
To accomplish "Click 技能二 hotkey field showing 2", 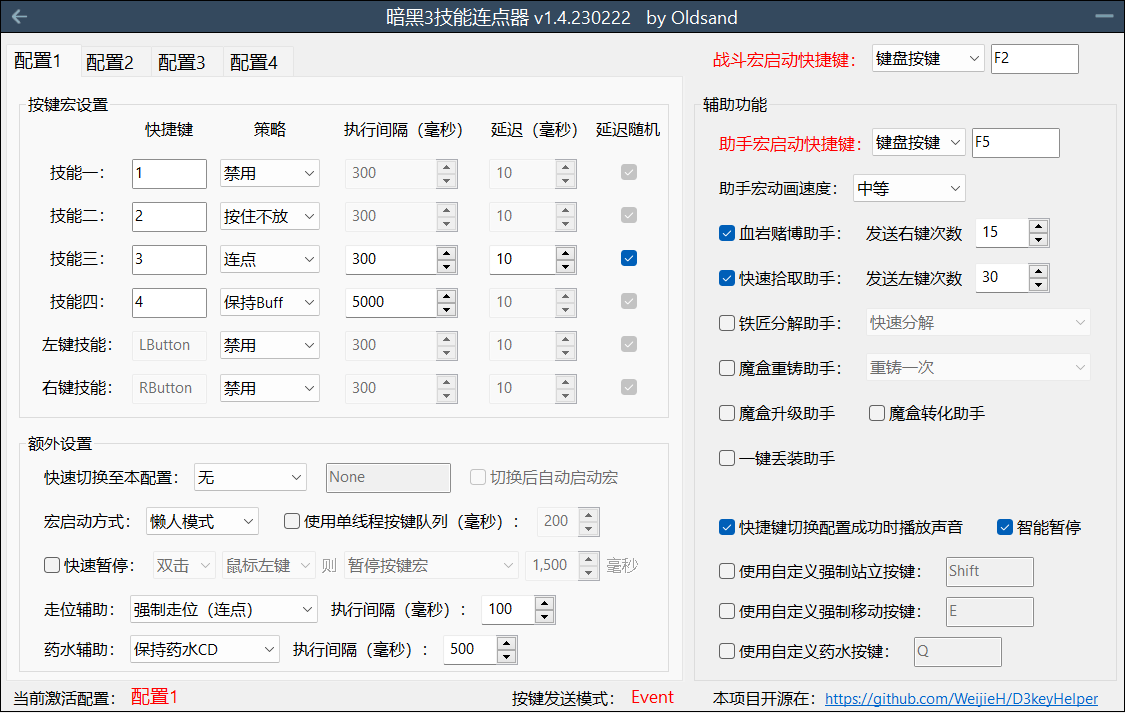I will (x=169, y=217).
